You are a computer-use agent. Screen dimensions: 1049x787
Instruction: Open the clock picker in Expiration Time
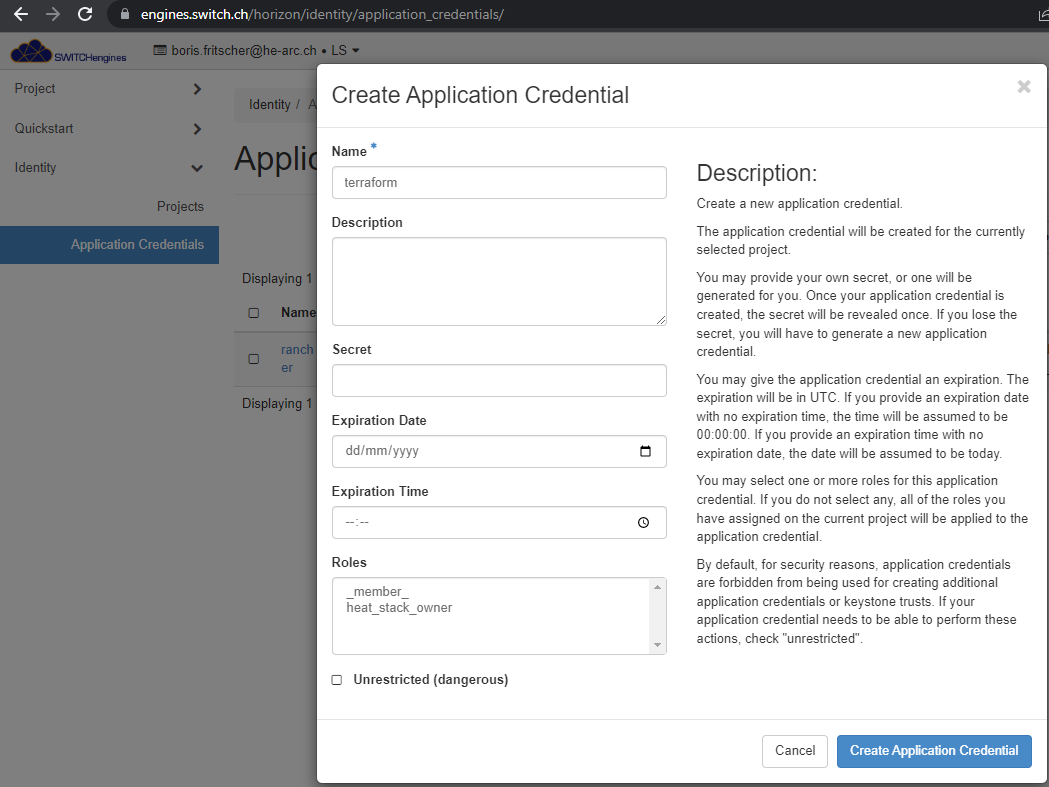click(644, 522)
